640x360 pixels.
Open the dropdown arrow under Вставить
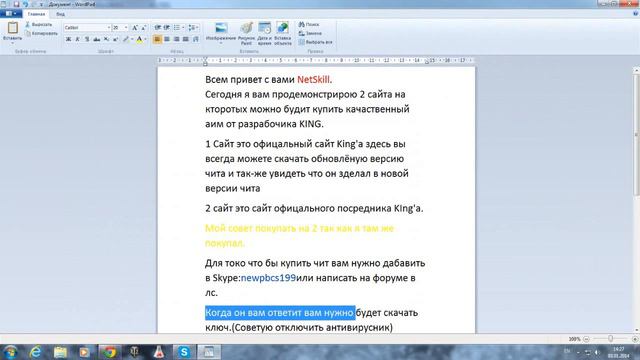click(13, 43)
